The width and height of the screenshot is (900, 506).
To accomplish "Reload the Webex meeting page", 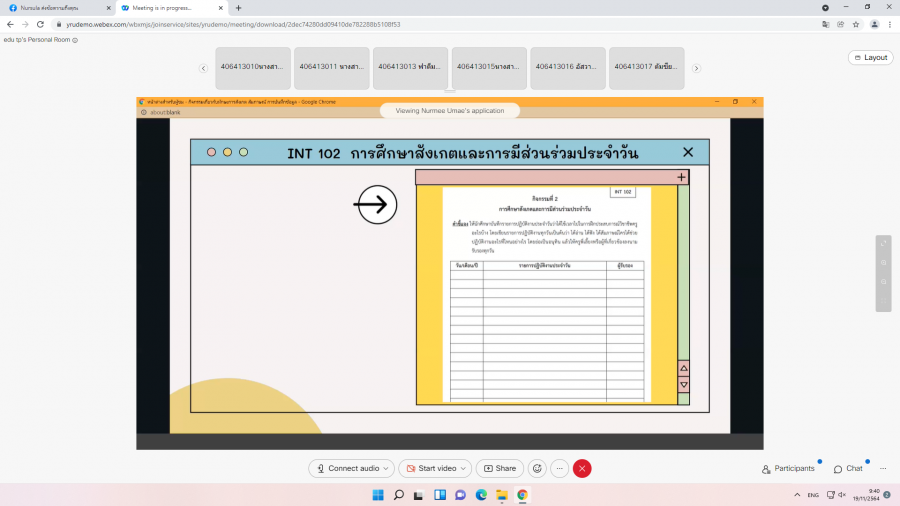I will [39, 24].
